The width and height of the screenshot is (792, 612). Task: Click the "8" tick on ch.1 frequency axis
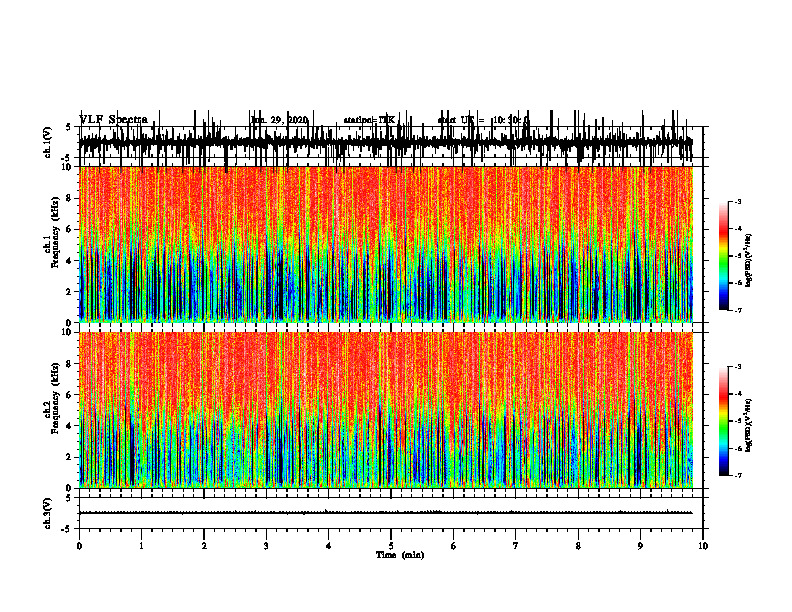click(70, 198)
